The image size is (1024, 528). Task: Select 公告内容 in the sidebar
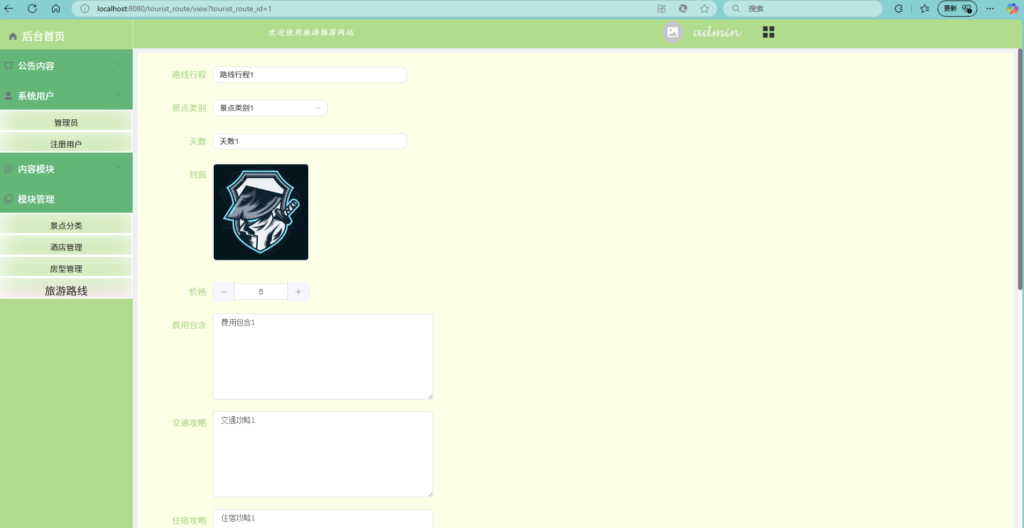[66, 65]
